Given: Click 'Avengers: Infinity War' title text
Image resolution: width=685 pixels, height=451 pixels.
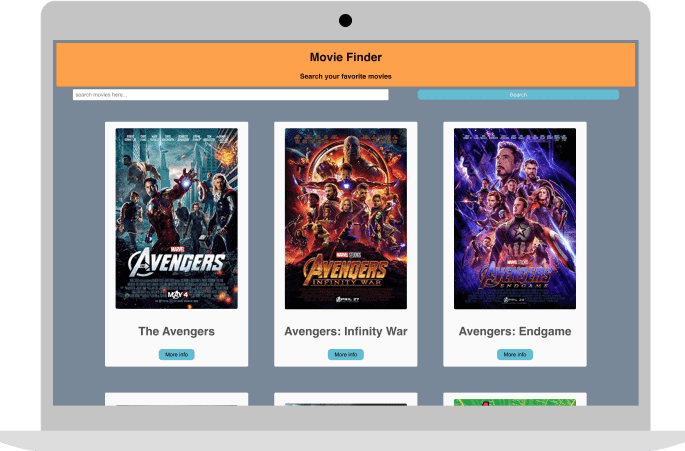Looking at the screenshot, I should (346, 331).
